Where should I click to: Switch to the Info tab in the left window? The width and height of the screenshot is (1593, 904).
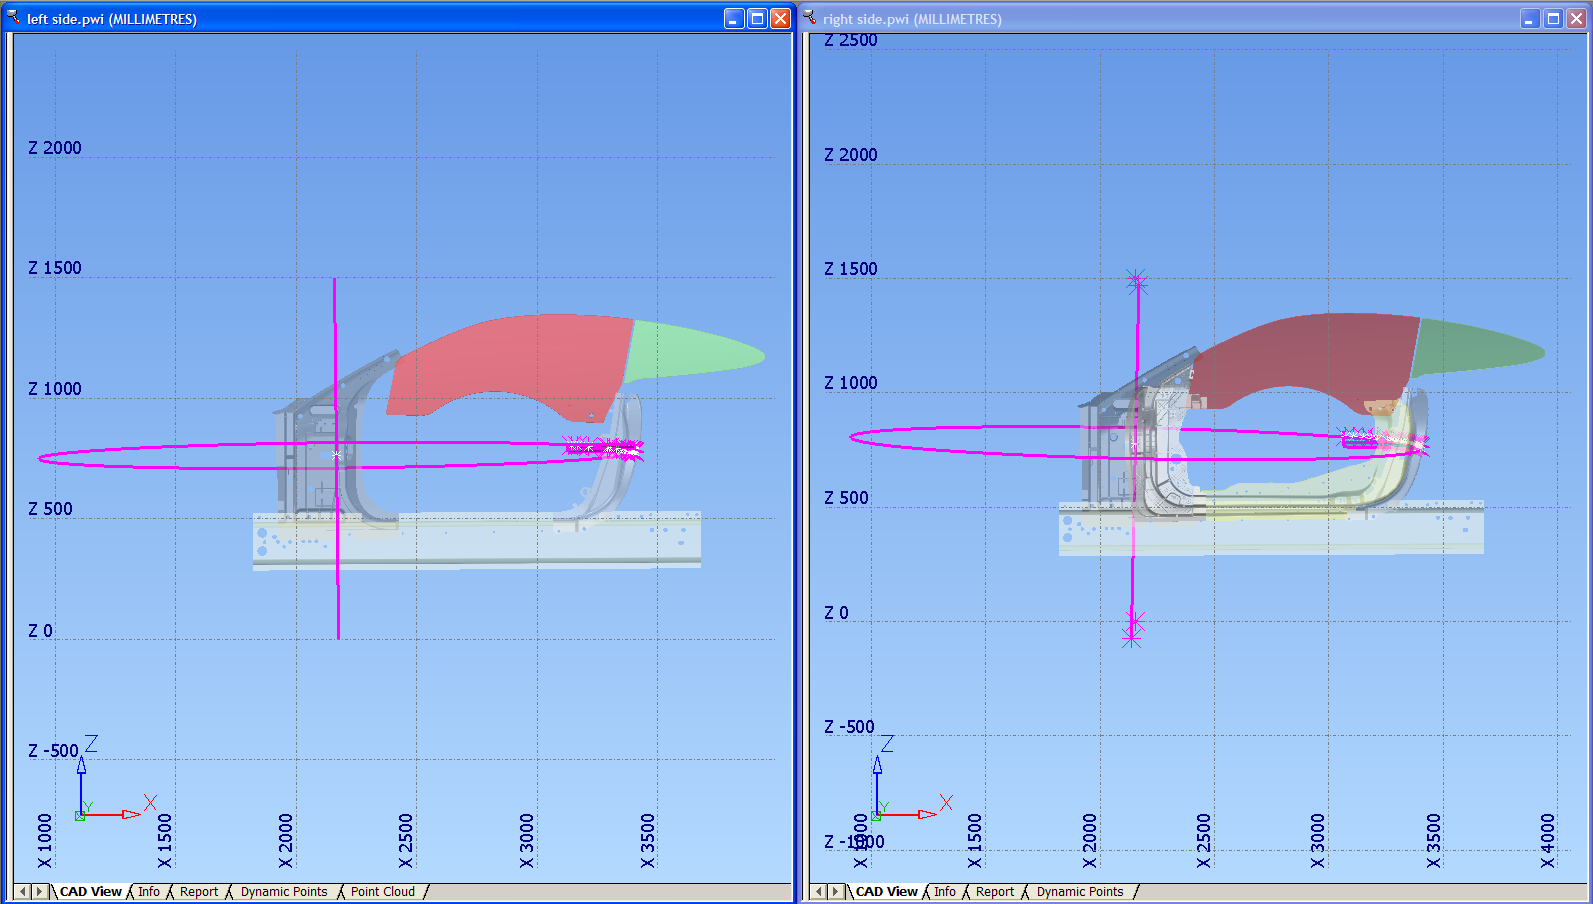(x=149, y=892)
